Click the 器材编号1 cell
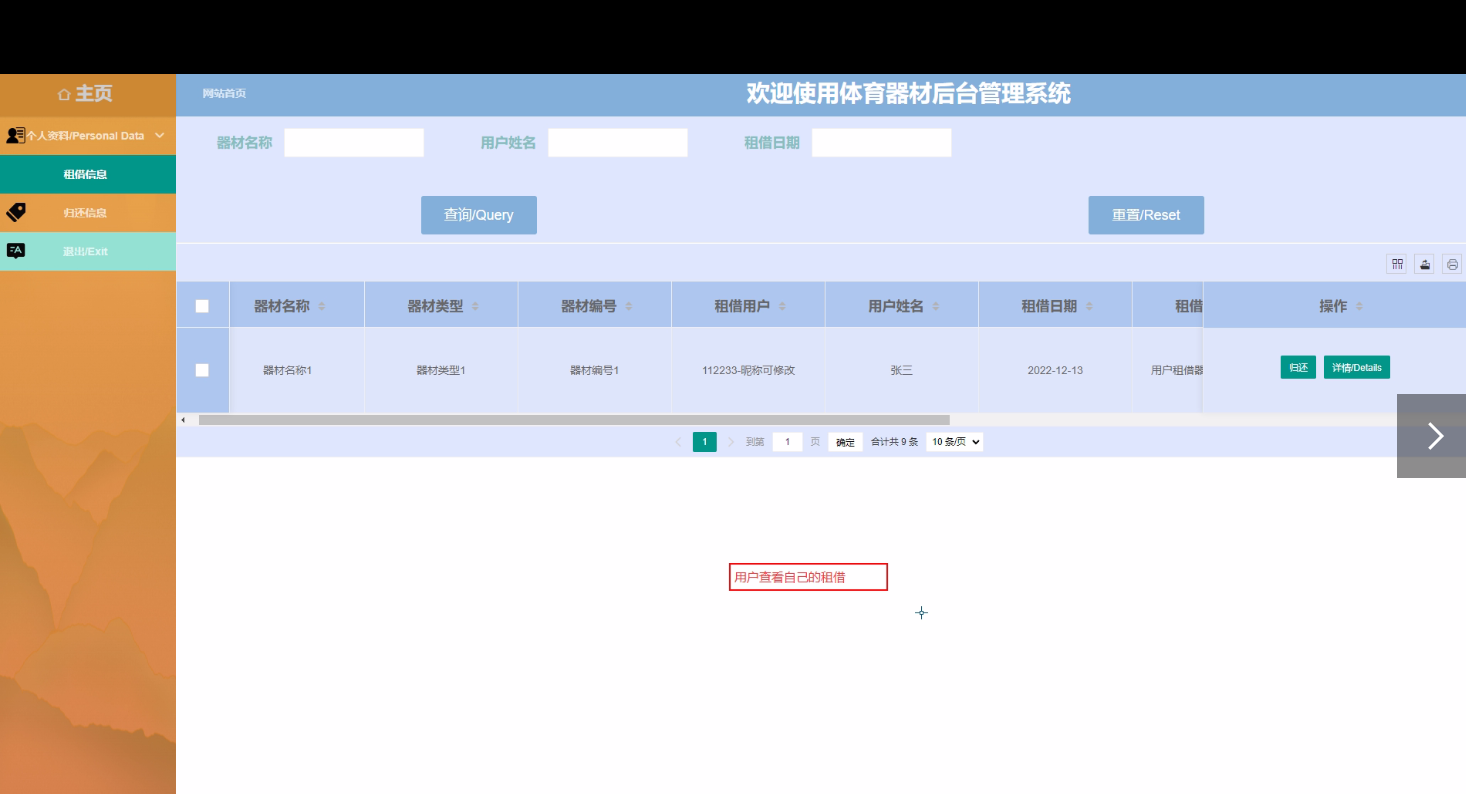The width and height of the screenshot is (1466, 794). (595, 370)
